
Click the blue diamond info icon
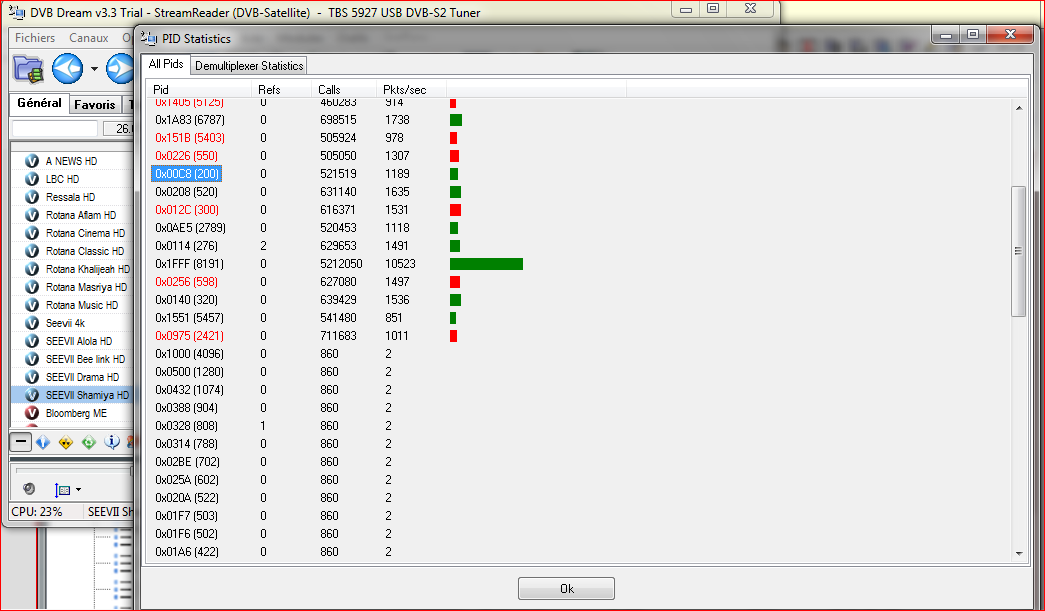43,442
